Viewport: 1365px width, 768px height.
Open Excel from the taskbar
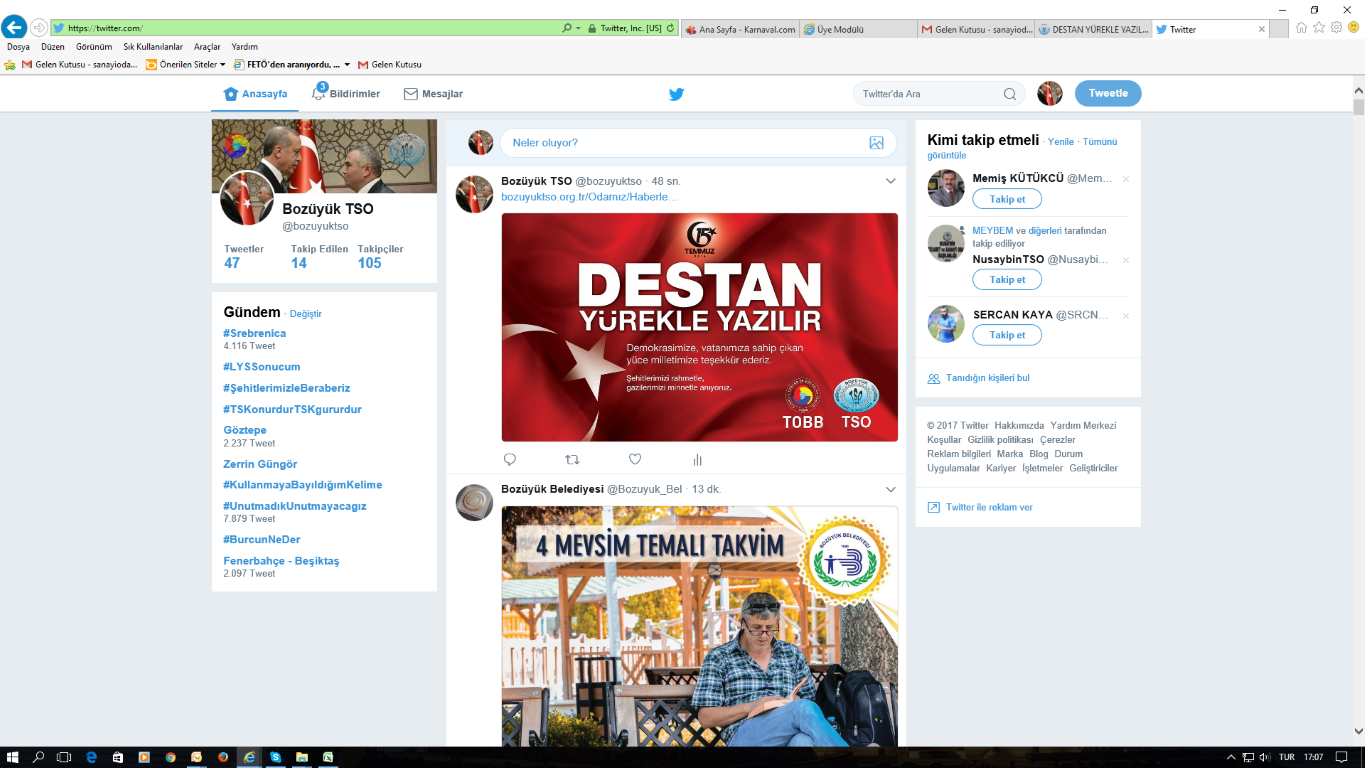click(x=327, y=757)
